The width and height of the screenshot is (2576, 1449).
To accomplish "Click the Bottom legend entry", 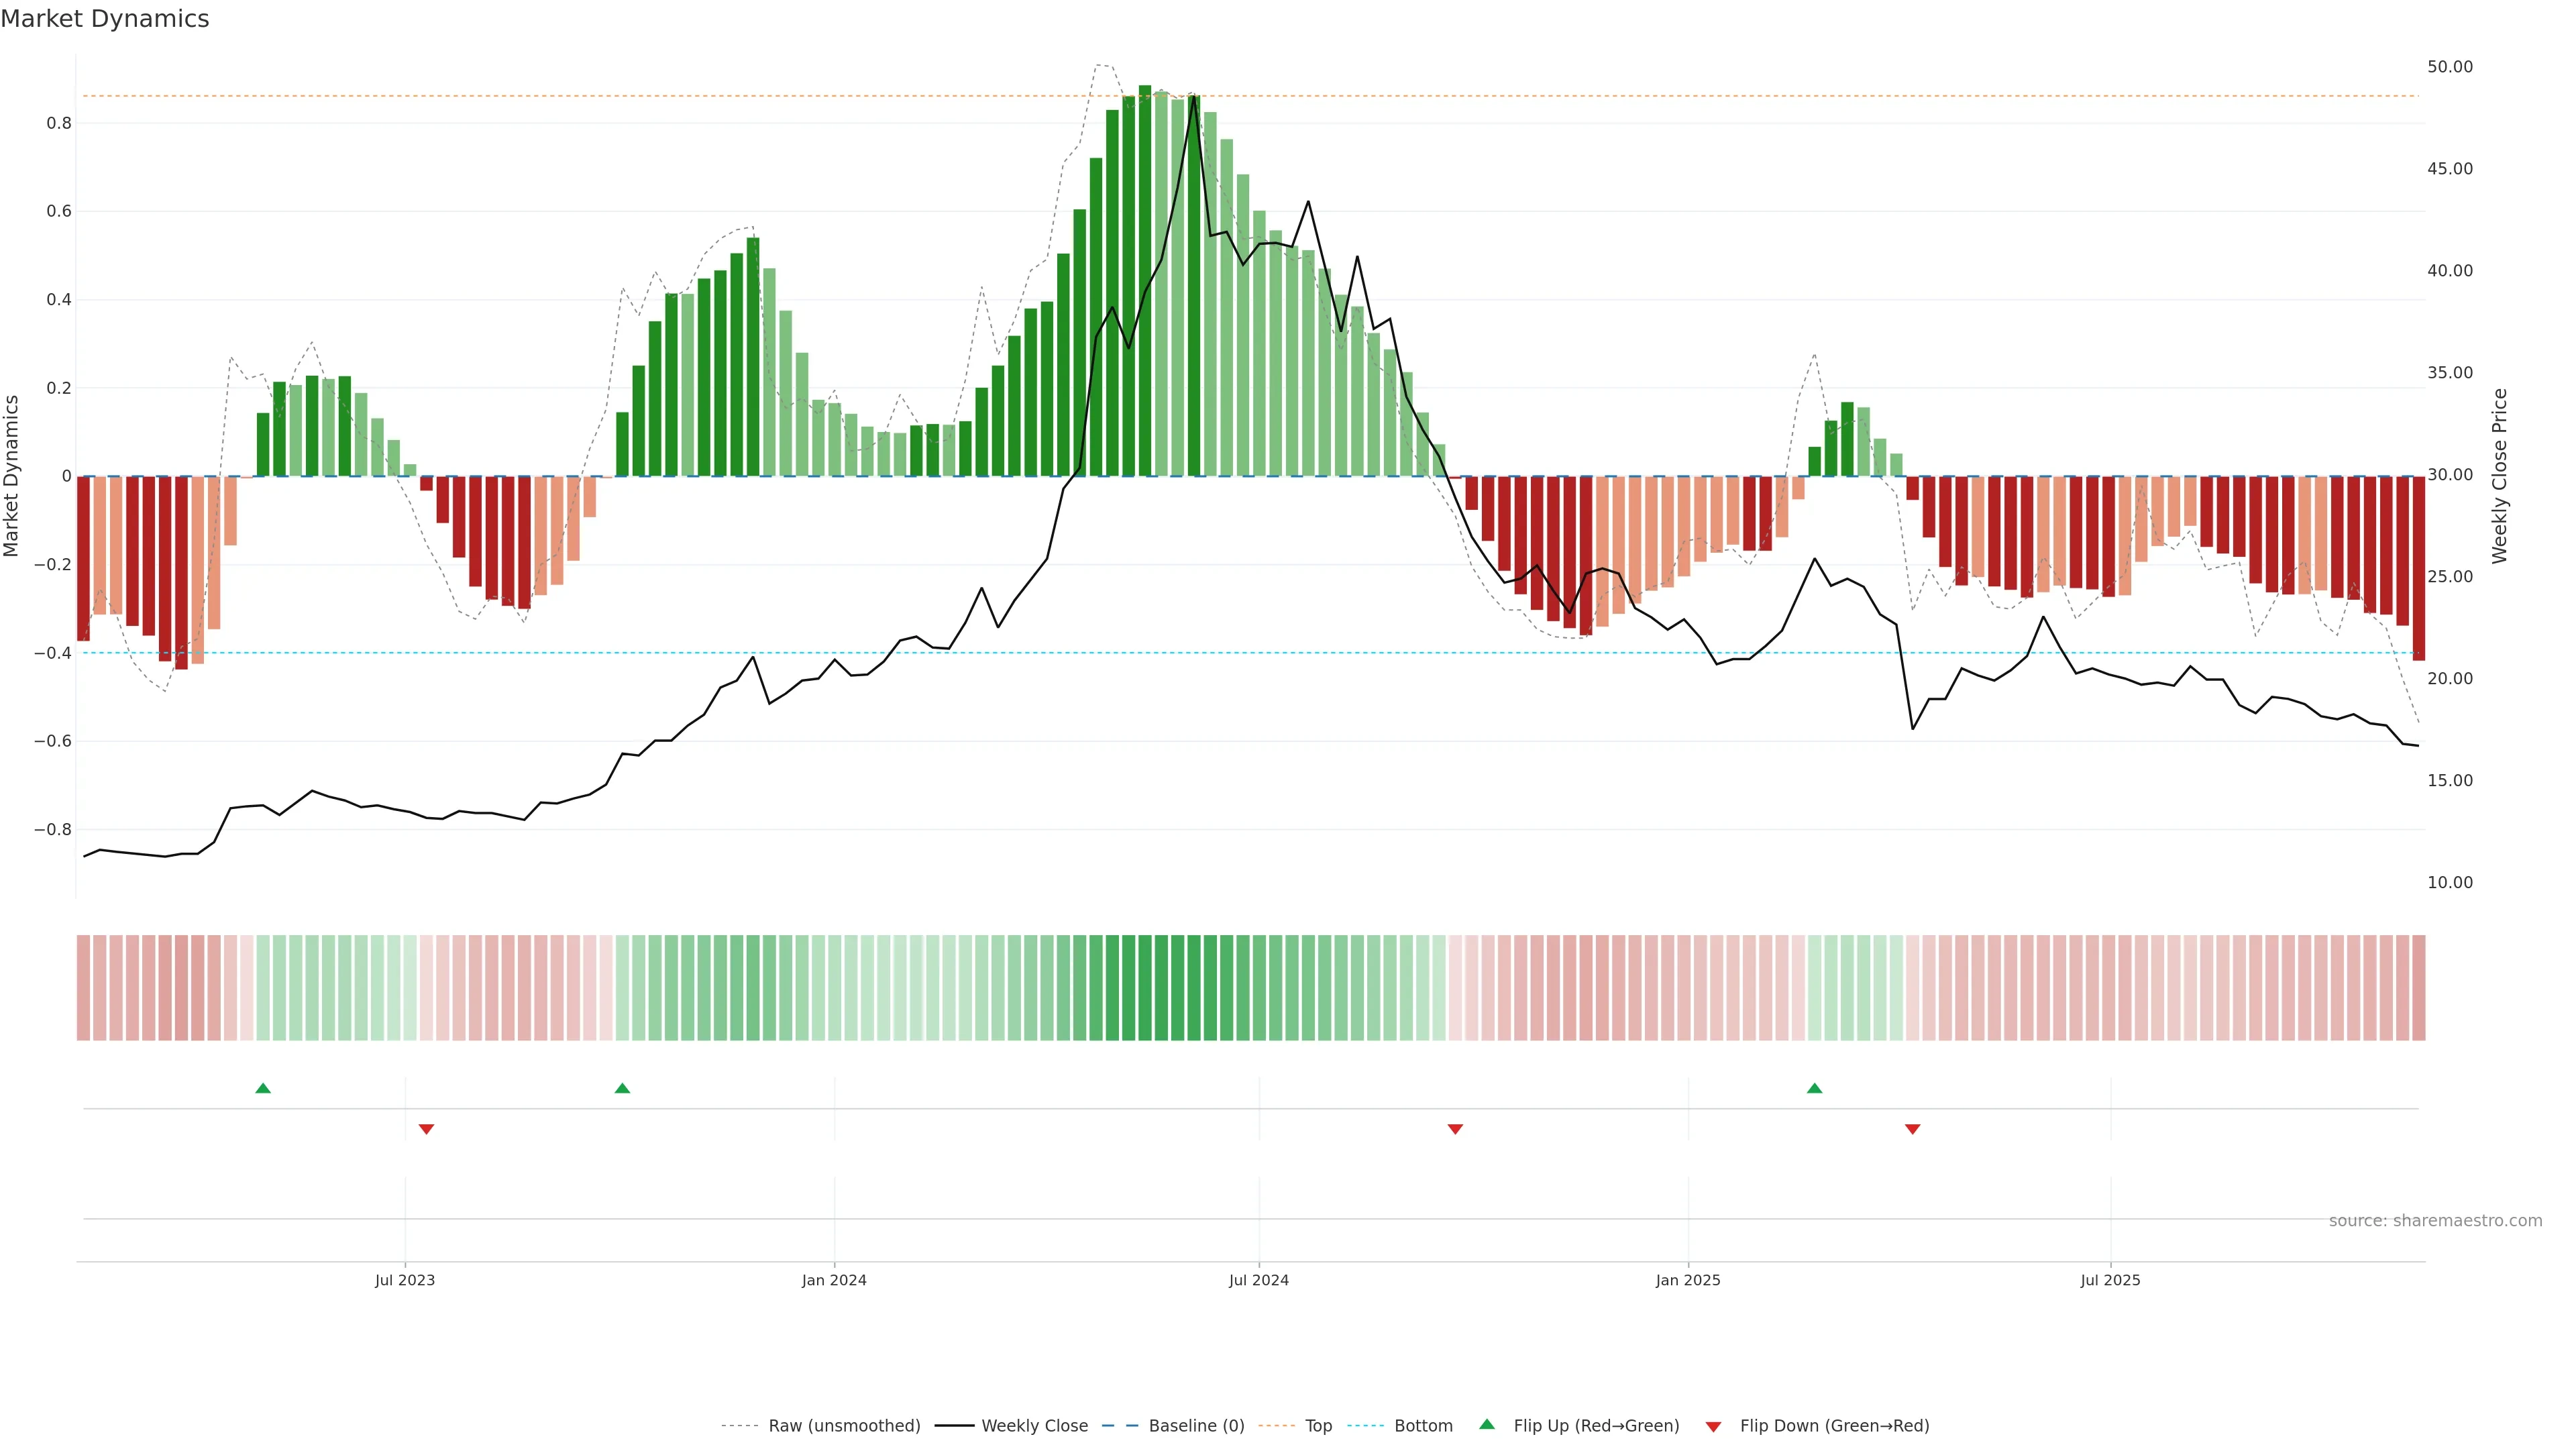I will click(x=1423, y=1426).
